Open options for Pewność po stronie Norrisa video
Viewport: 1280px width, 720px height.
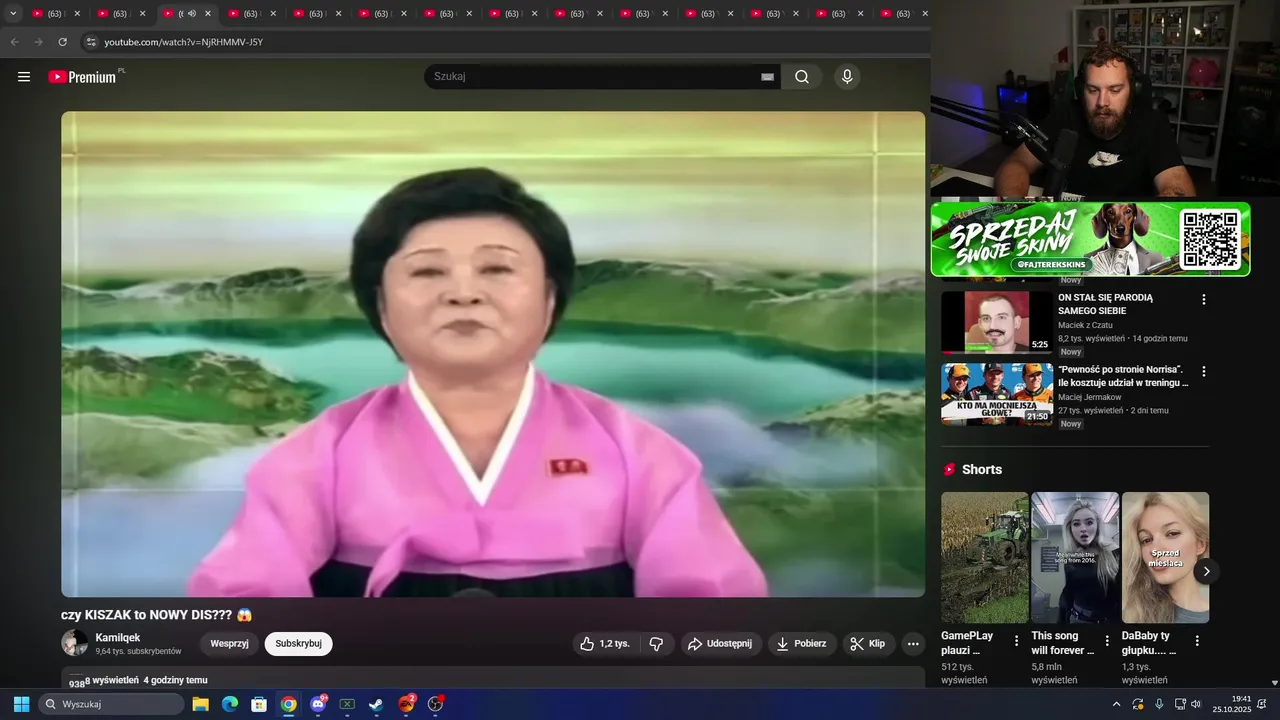click(x=1204, y=371)
